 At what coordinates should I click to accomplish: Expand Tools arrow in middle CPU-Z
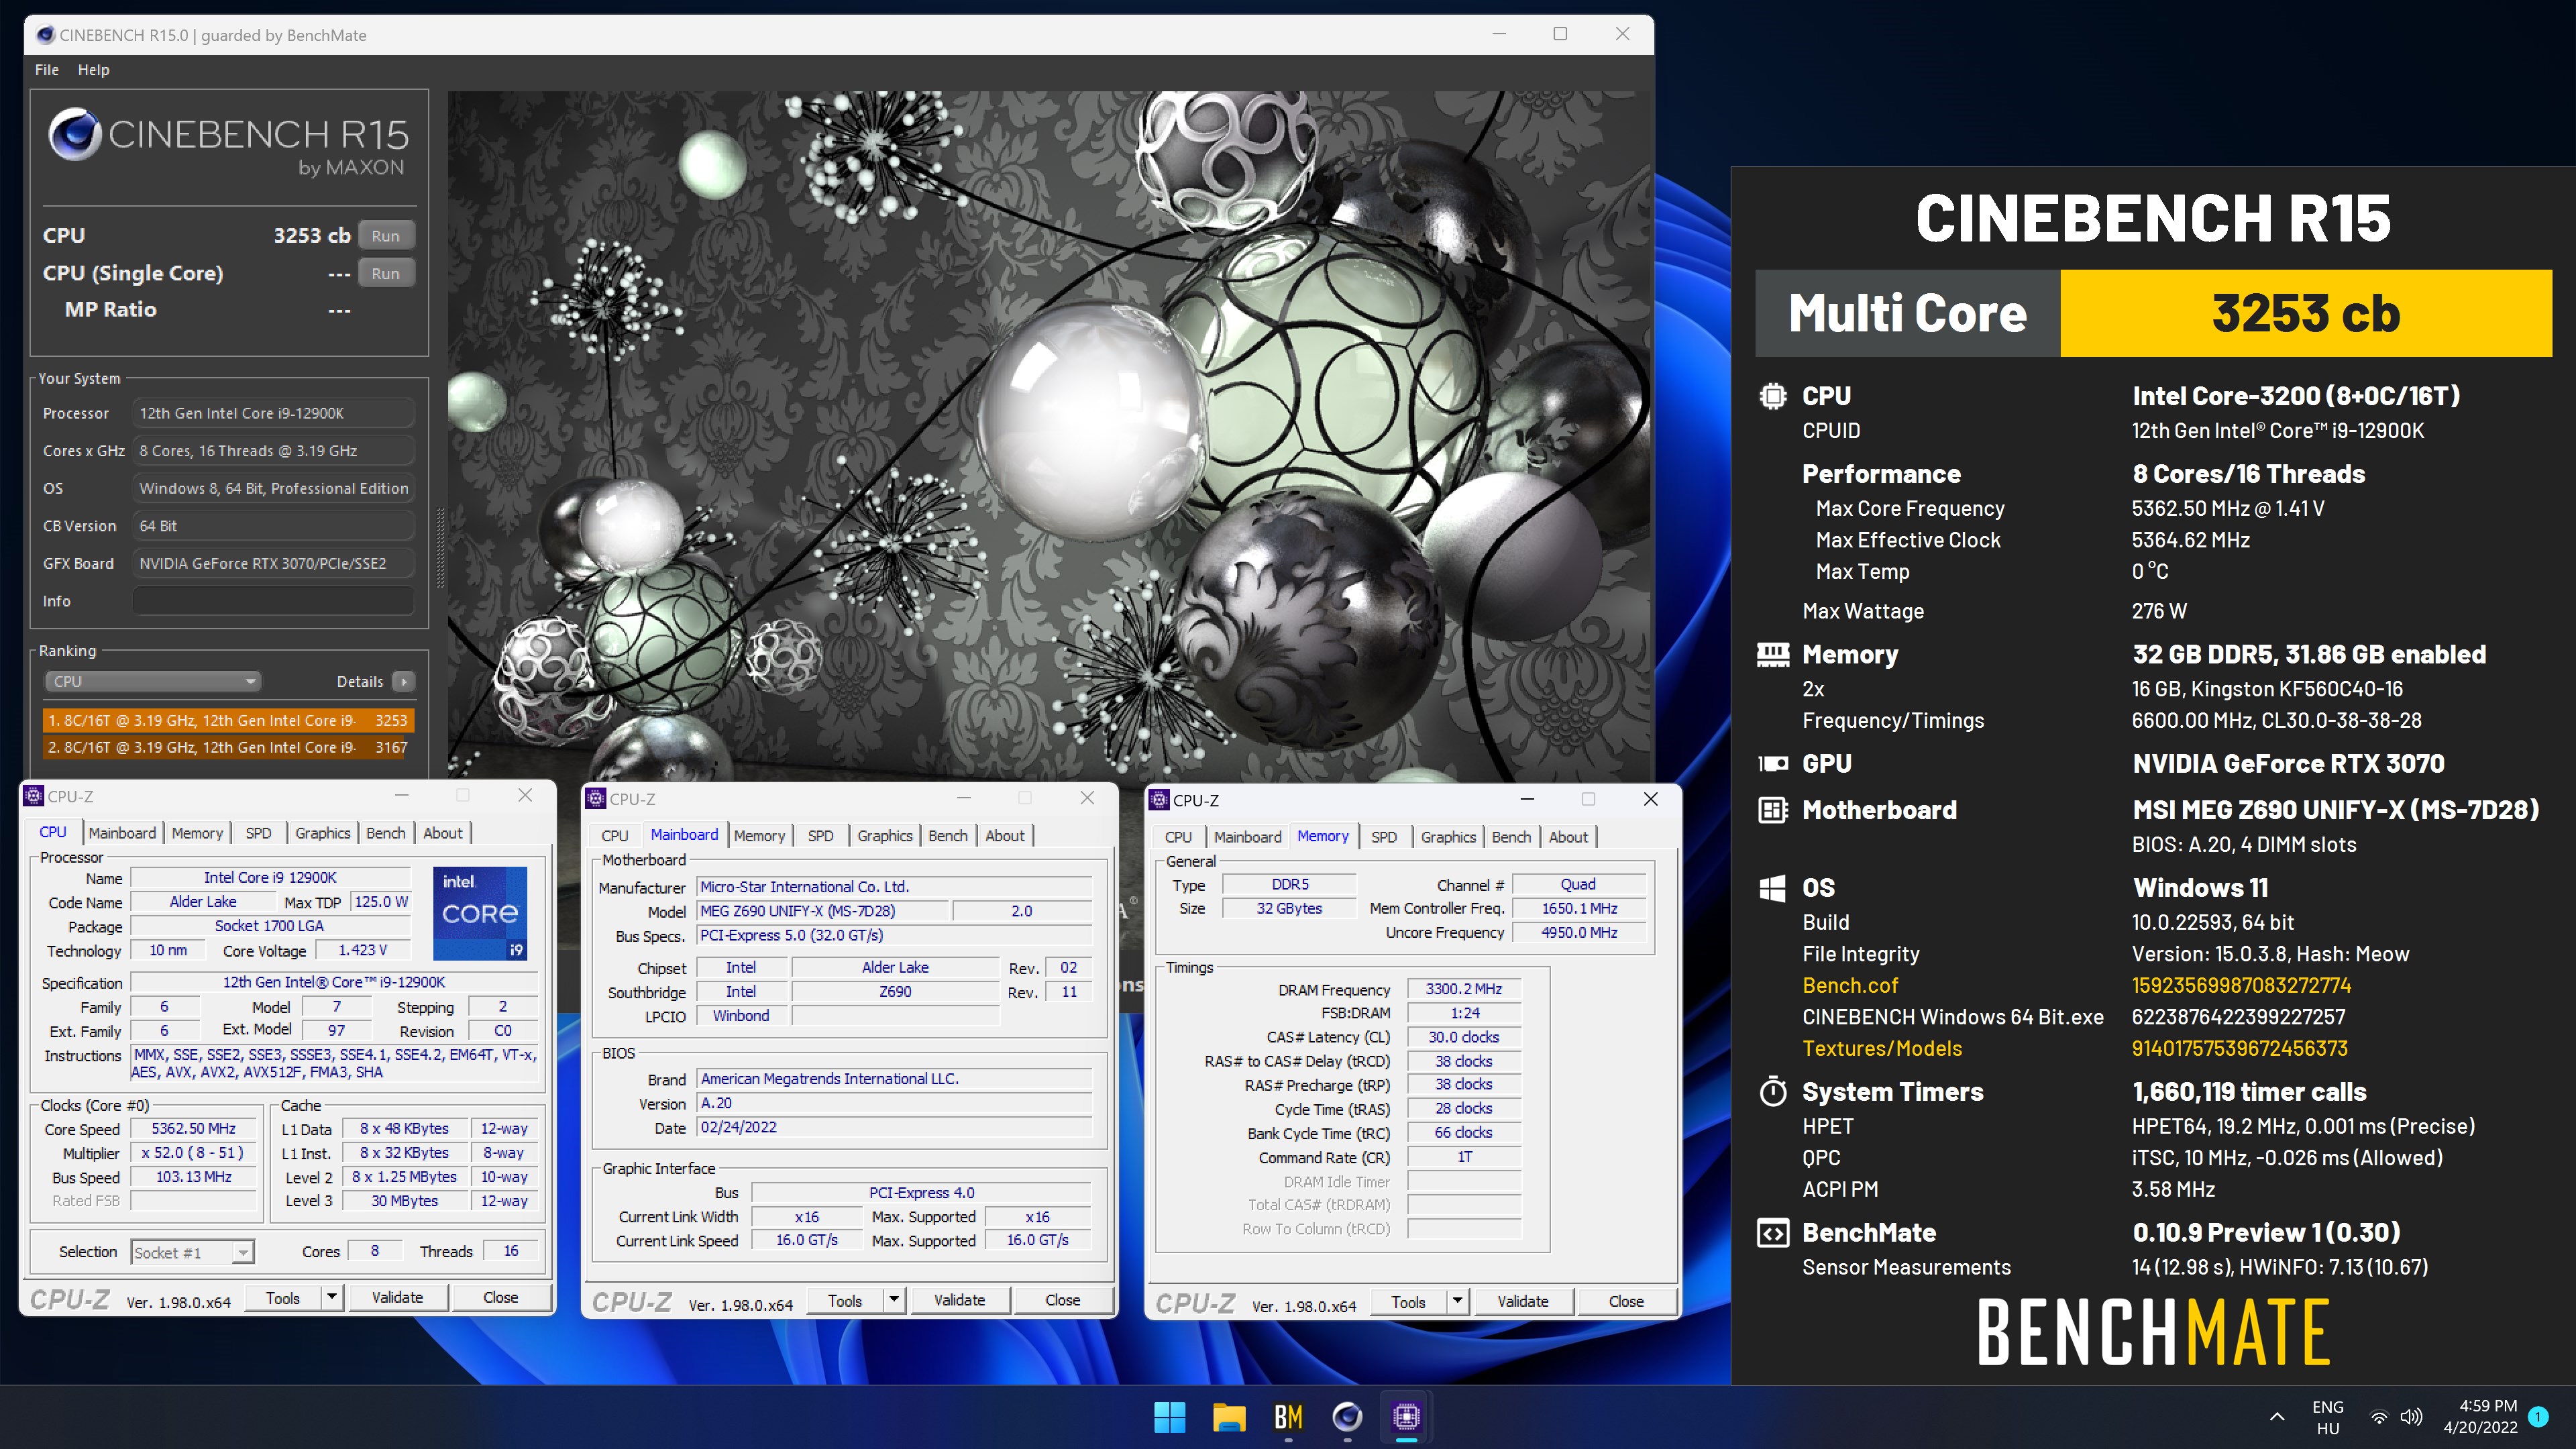pyautogui.click(x=894, y=1300)
